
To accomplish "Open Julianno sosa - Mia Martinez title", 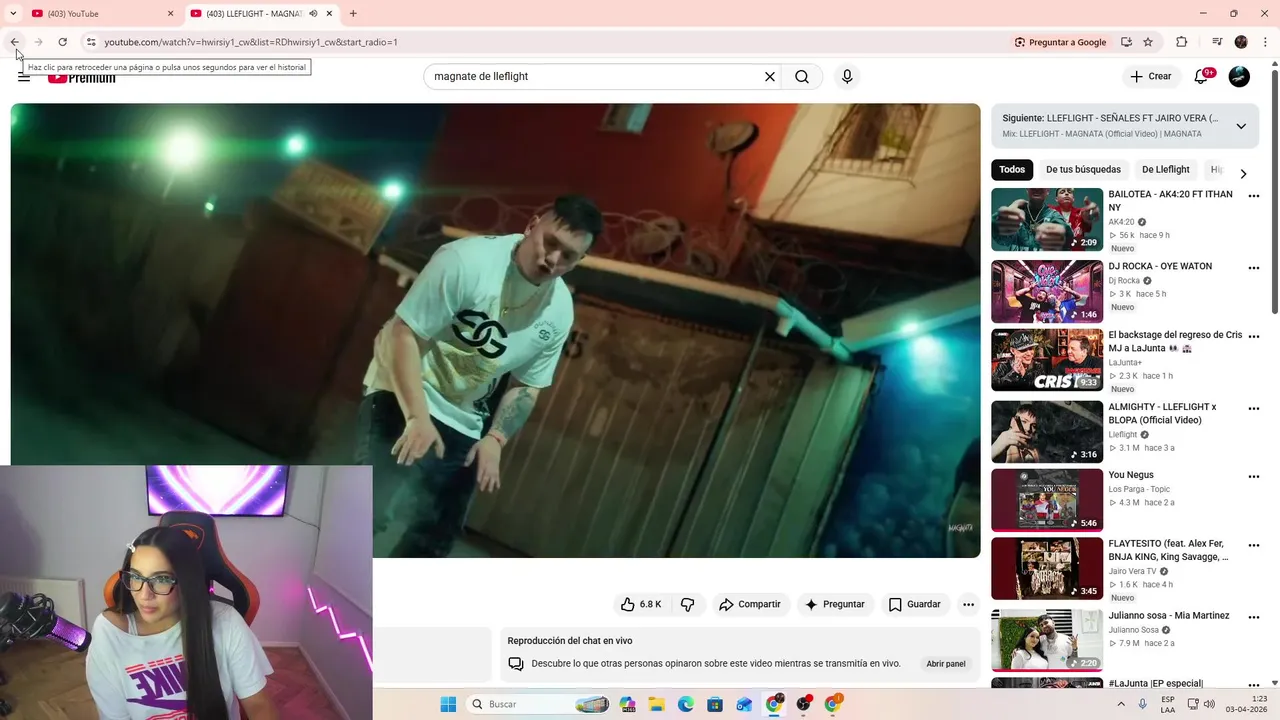I will pyautogui.click(x=1169, y=616).
